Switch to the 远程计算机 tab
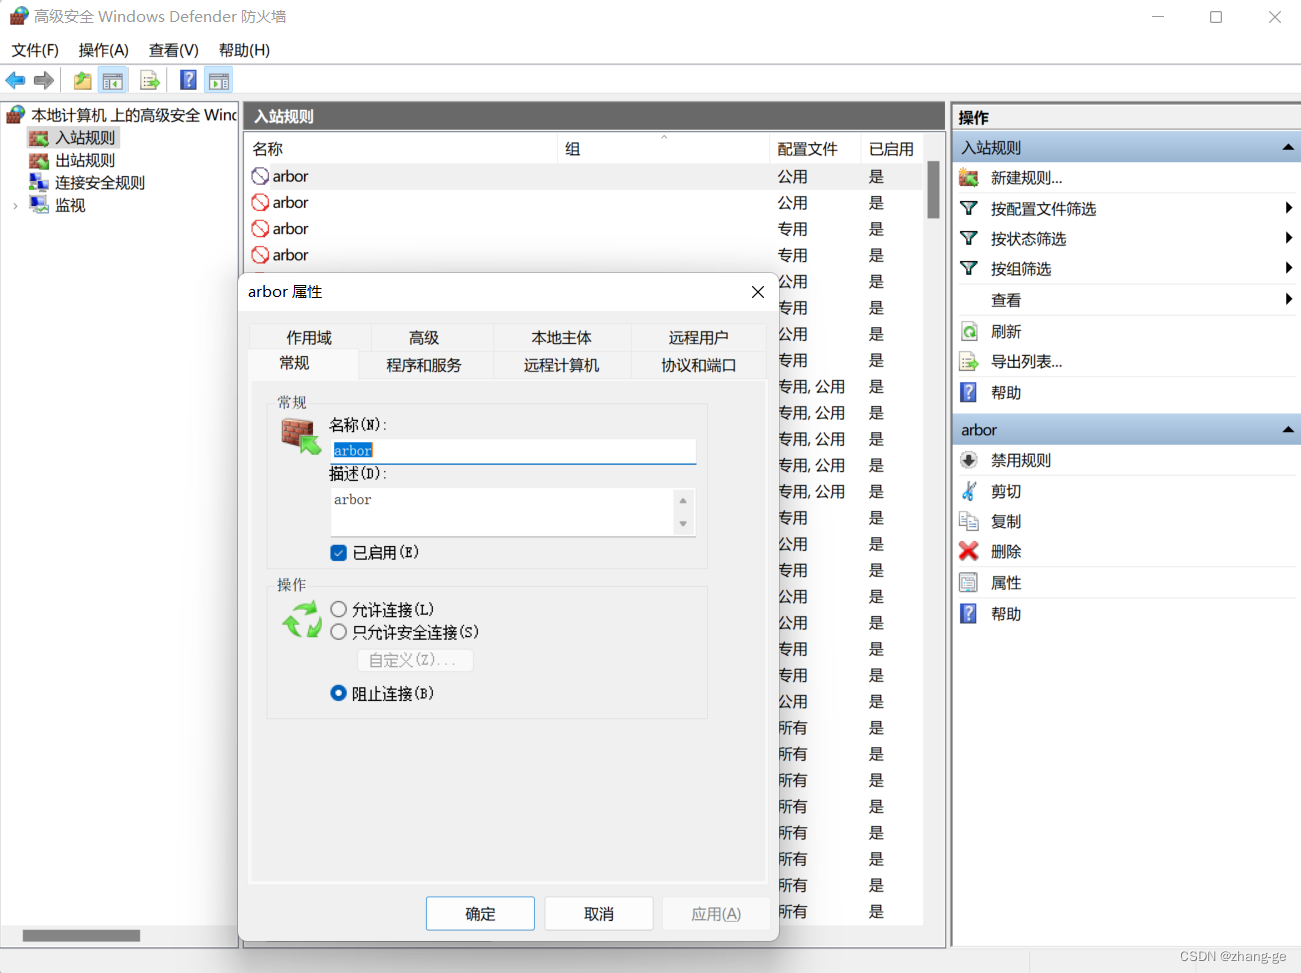The image size is (1301, 973). click(x=561, y=365)
